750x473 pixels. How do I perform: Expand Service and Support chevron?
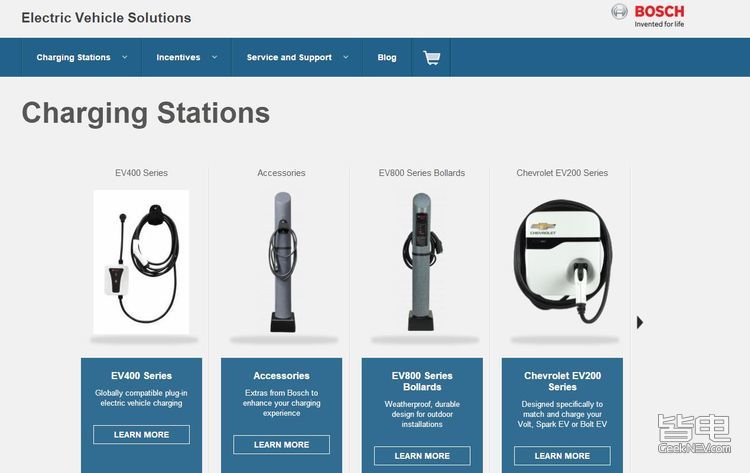346,57
